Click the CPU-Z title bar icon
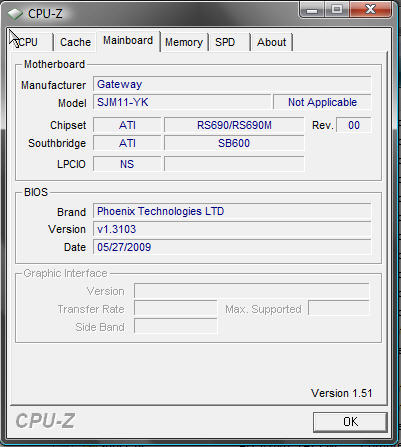Image resolution: width=401 pixels, height=447 pixels. point(15,14)
